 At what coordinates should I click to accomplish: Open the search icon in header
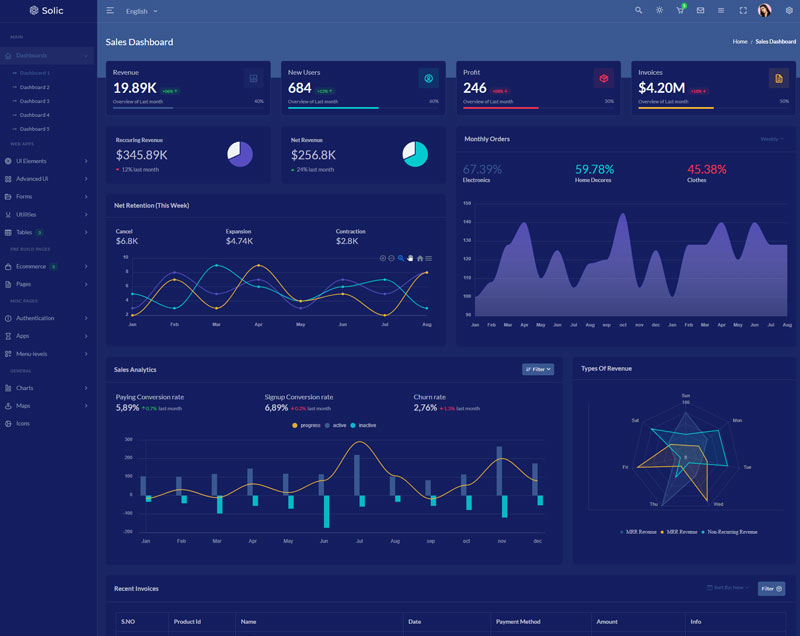(x=639, y=10)
